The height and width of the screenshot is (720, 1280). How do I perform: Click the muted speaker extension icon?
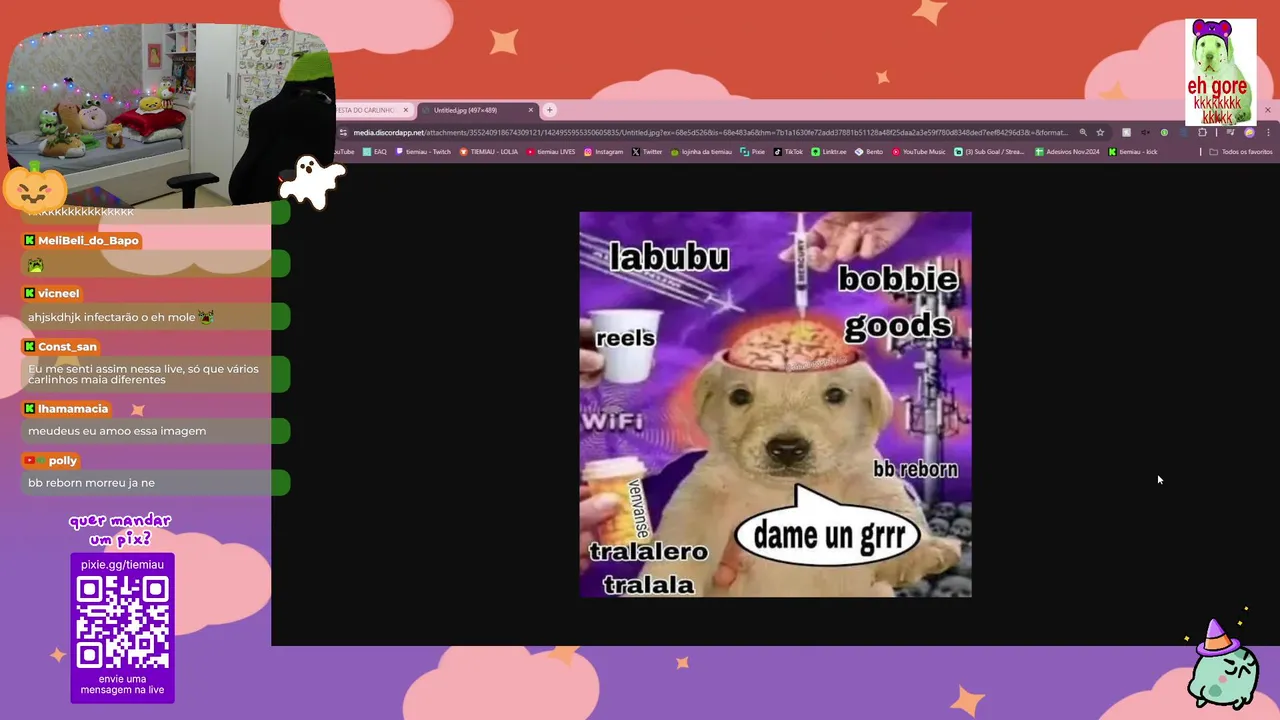[x=1145, y=132]
